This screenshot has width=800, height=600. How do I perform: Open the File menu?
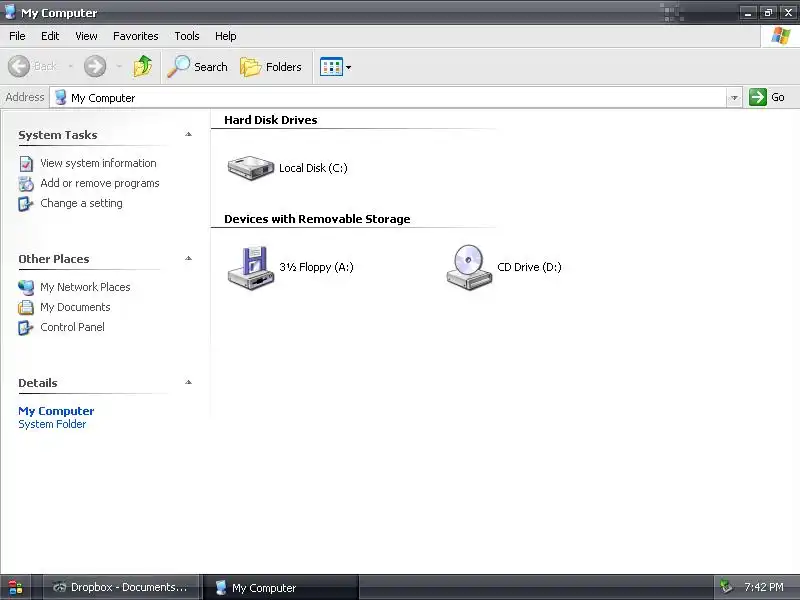[x=17, y=36]
